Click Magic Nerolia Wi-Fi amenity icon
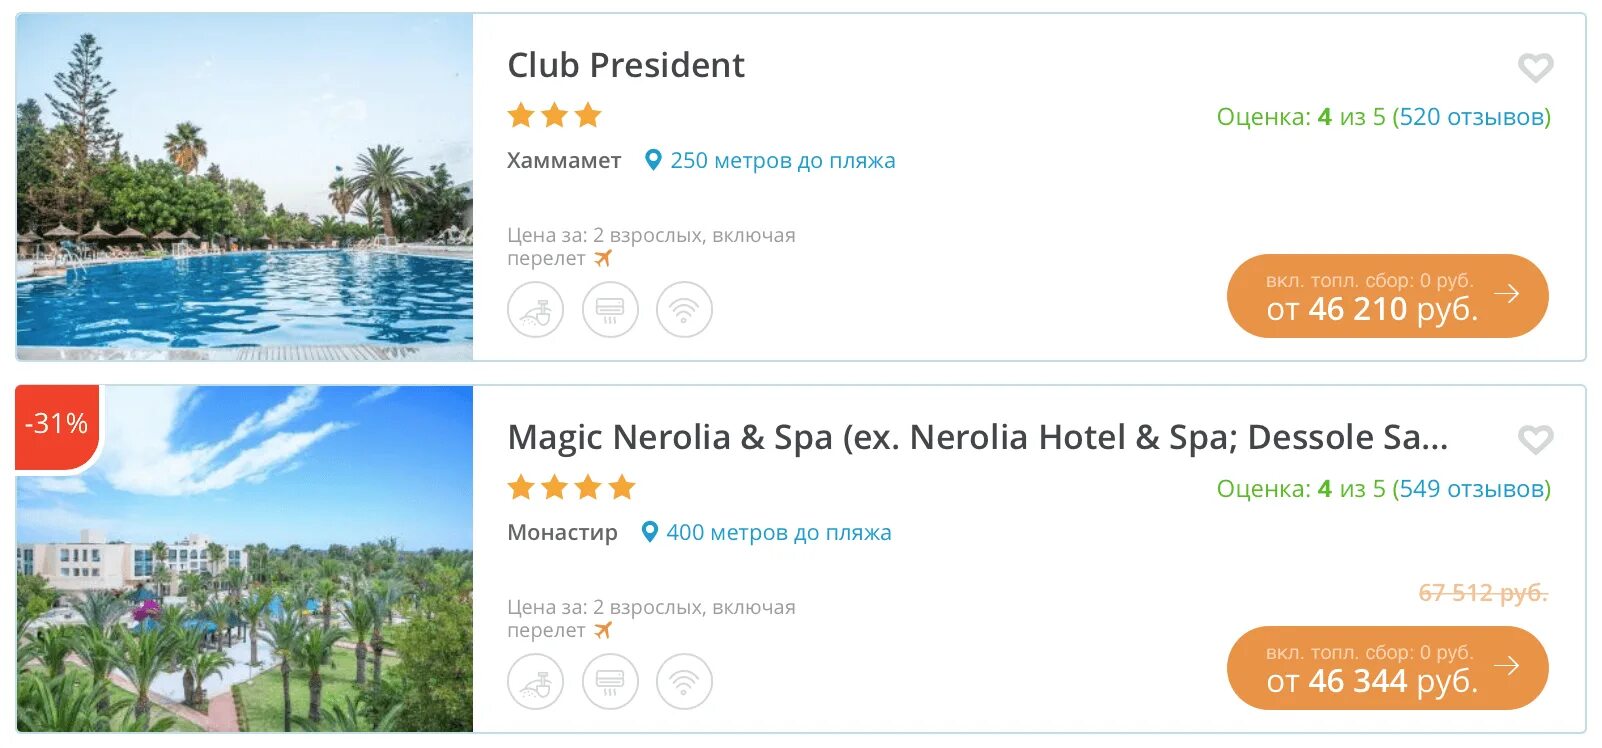Viewport: 1602px width, 748px height. click(x=684, y=682)
